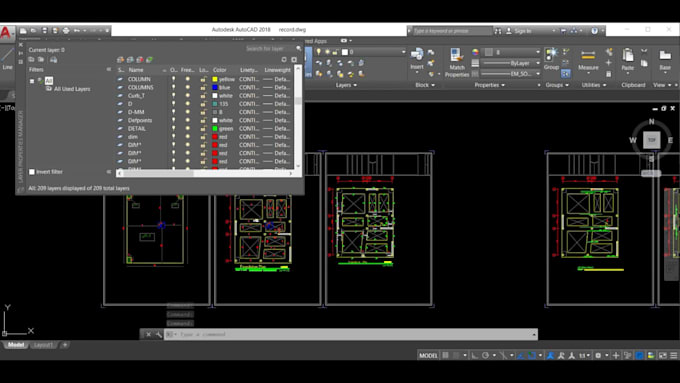Click the Plot (print) icon in Quick Access
Screen dimensions: 680x383
[x=66, y=30]
